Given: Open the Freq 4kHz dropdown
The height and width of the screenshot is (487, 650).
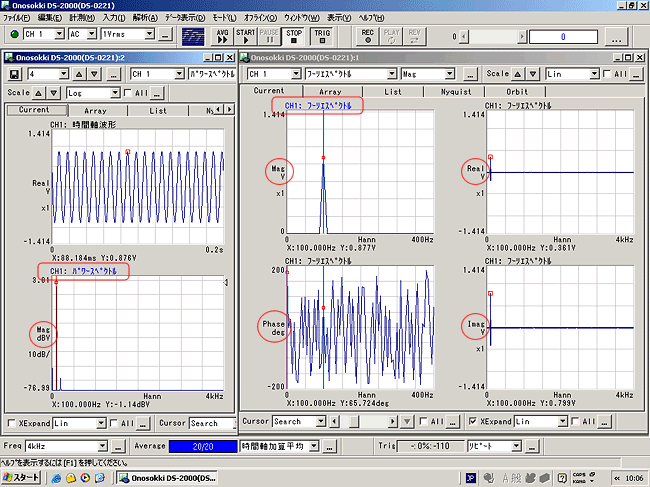Looking at the screenshot, I should point(102,446).
